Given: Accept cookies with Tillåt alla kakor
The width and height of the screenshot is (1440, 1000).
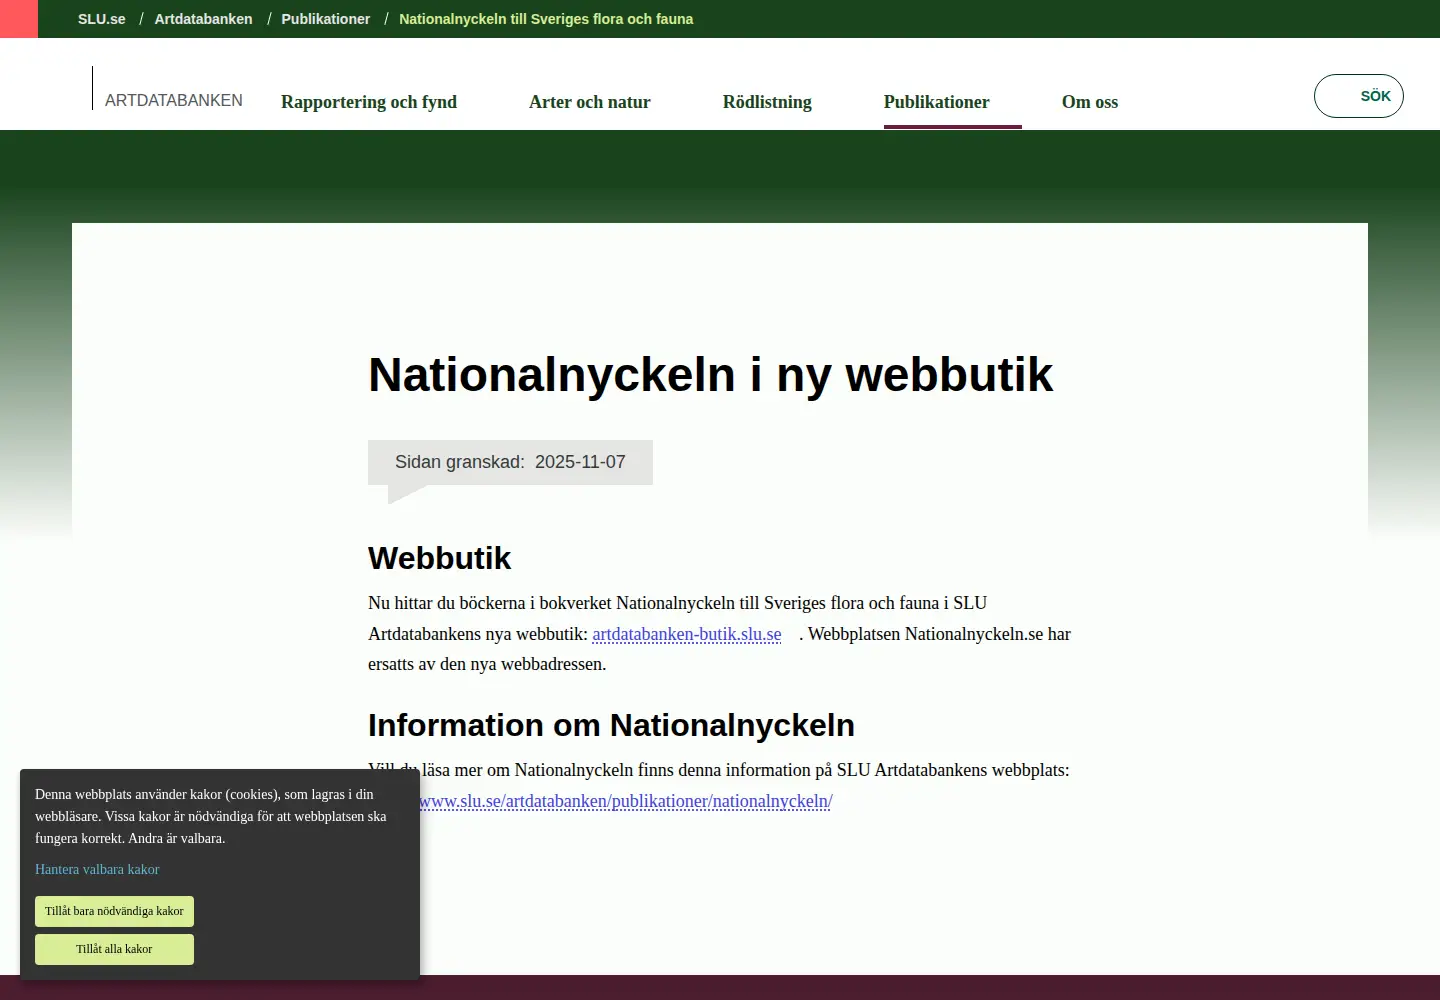Looking at the screenshot, I should pyautogui.click(x=114, y=949).
